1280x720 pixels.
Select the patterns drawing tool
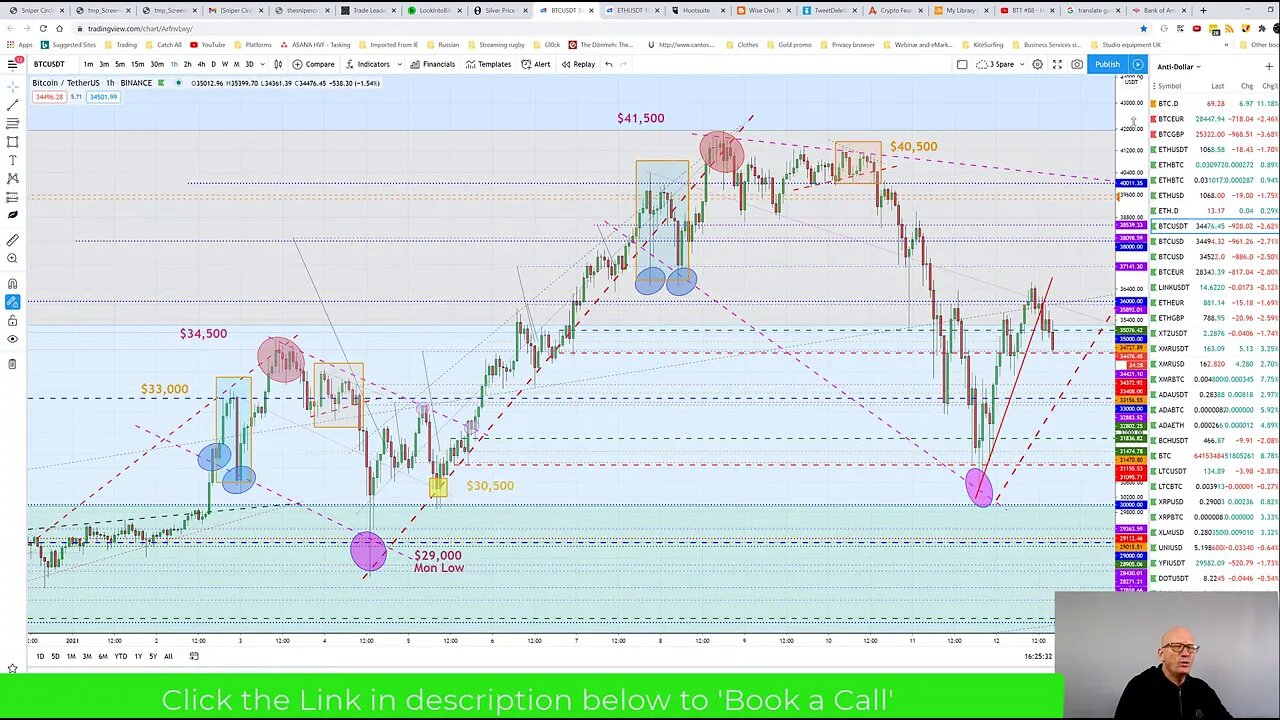[12, 178]
